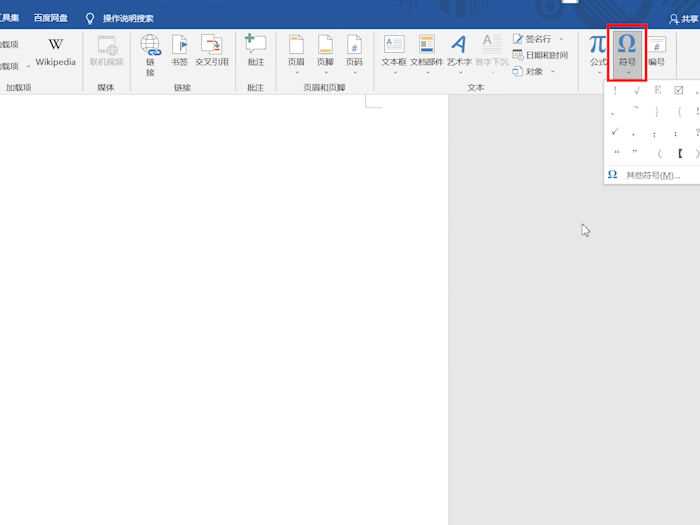The image size is (700, 525).
Task: Click the 共享 share button
Action: click(x=684, y=18)
